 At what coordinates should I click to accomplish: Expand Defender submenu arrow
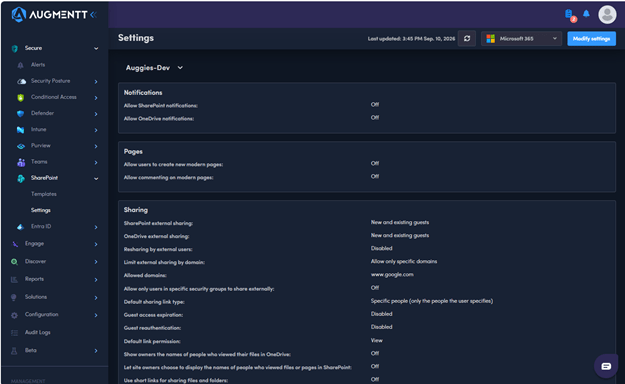pyautogui.click(x=96, y=114)
